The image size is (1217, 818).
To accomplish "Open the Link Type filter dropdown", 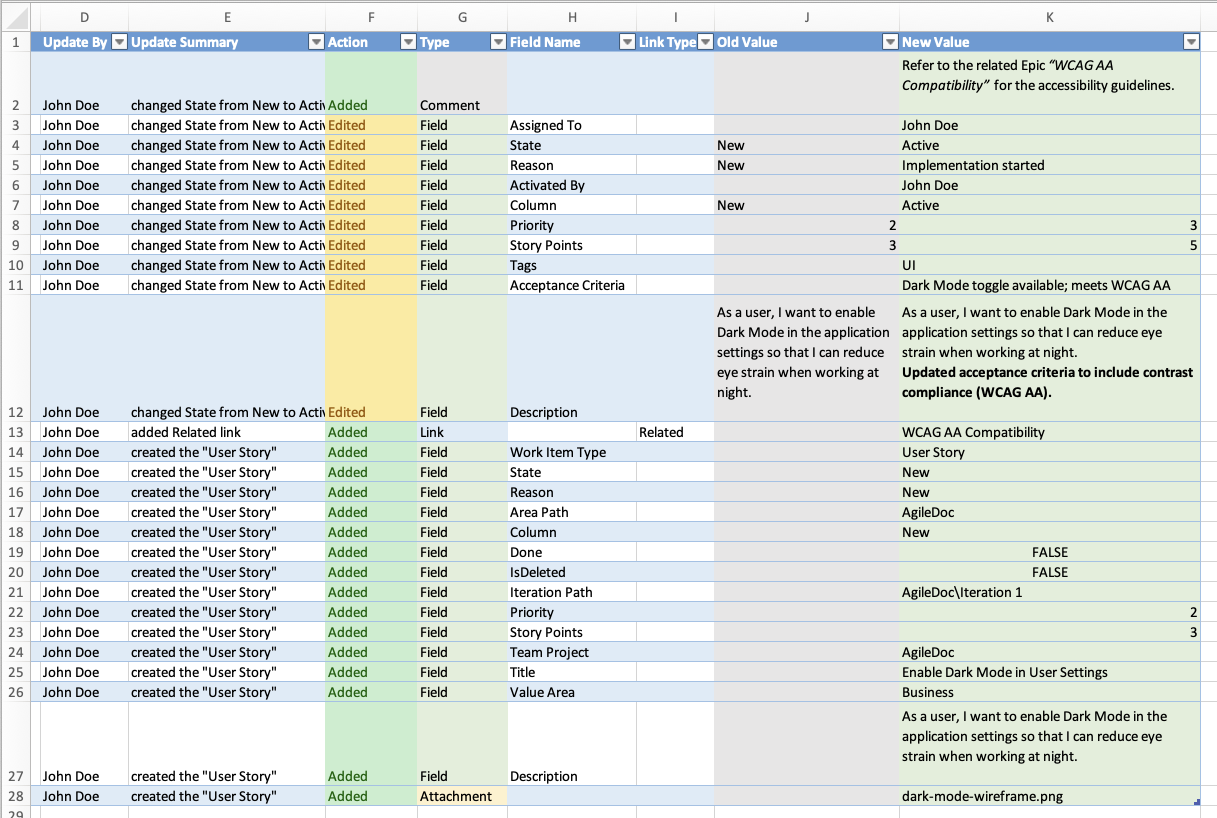I will (x=703, y=42).
